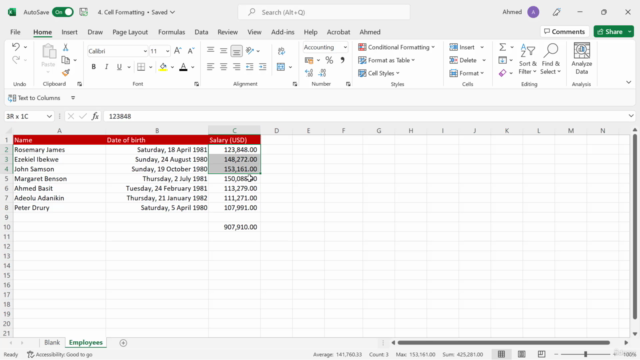Apply Comma Style format
This screenshot has height=360, width=640.
click(x=342, y=60)
